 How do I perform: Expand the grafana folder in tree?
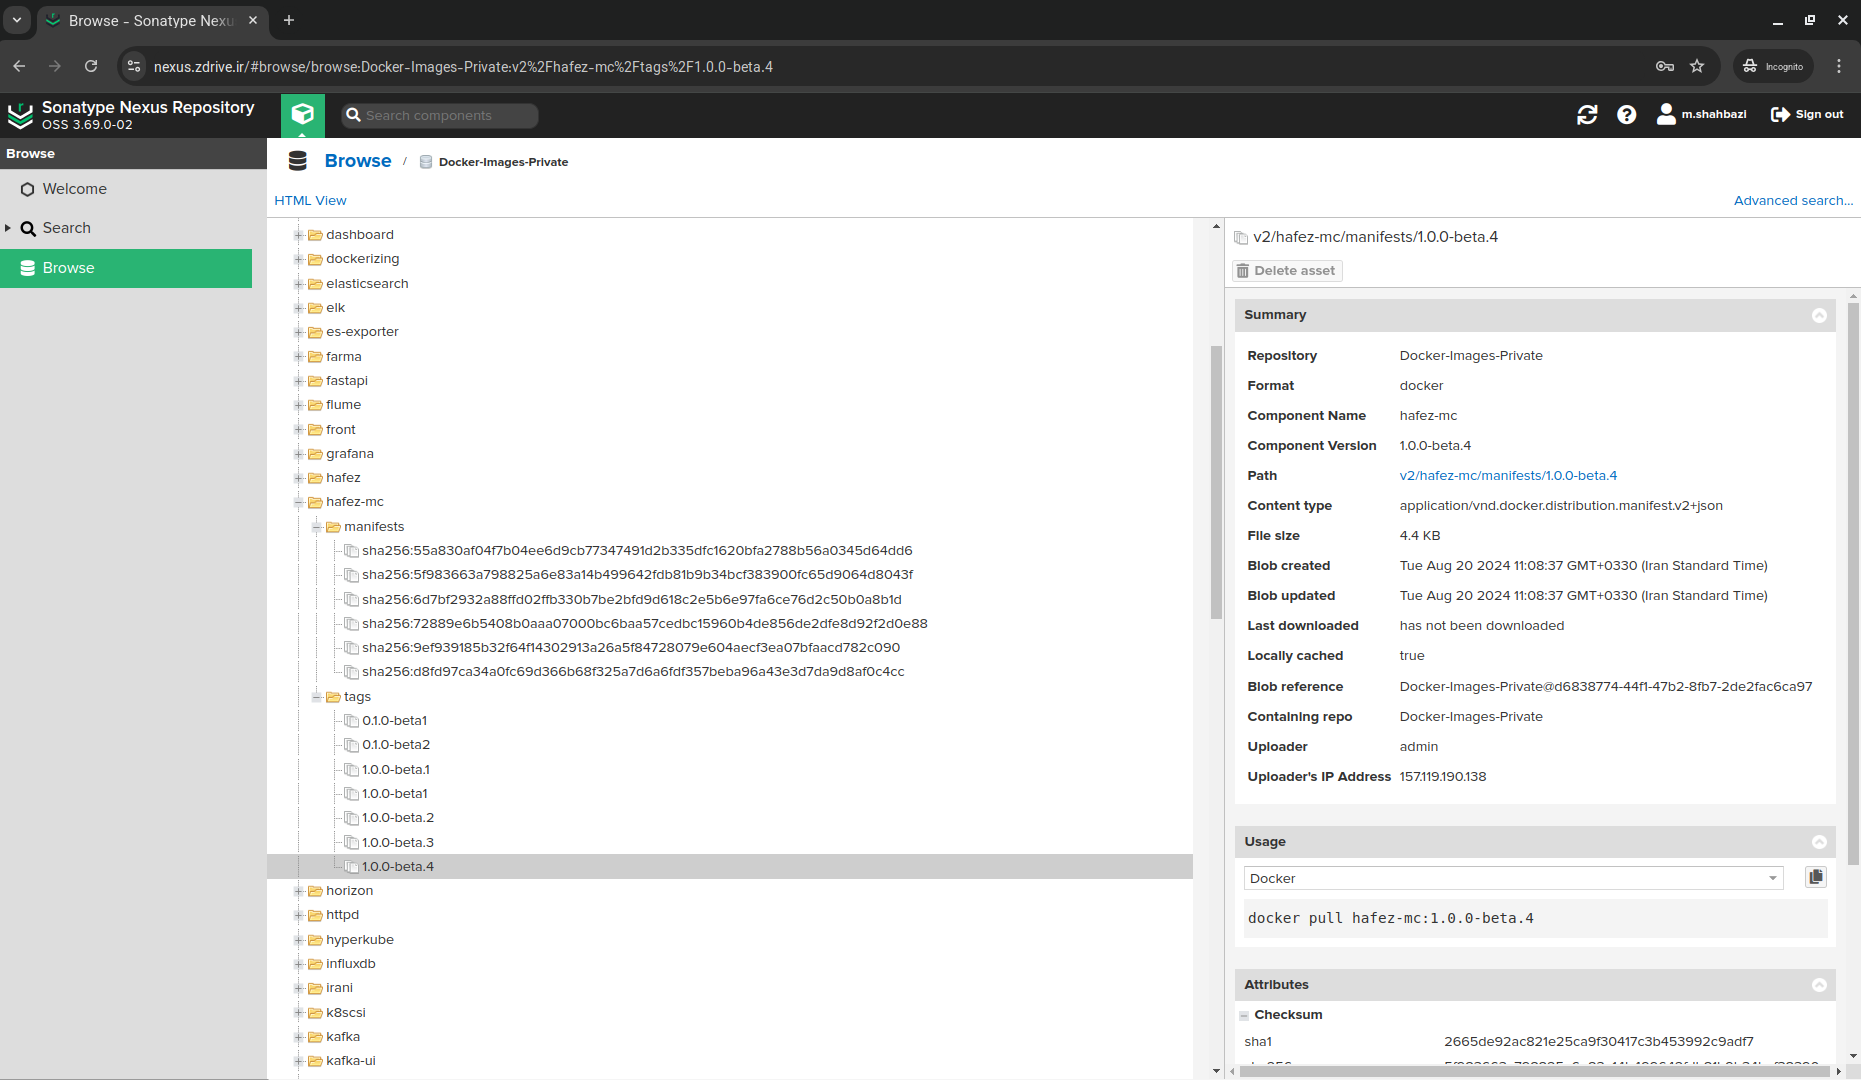click(298, 454)
